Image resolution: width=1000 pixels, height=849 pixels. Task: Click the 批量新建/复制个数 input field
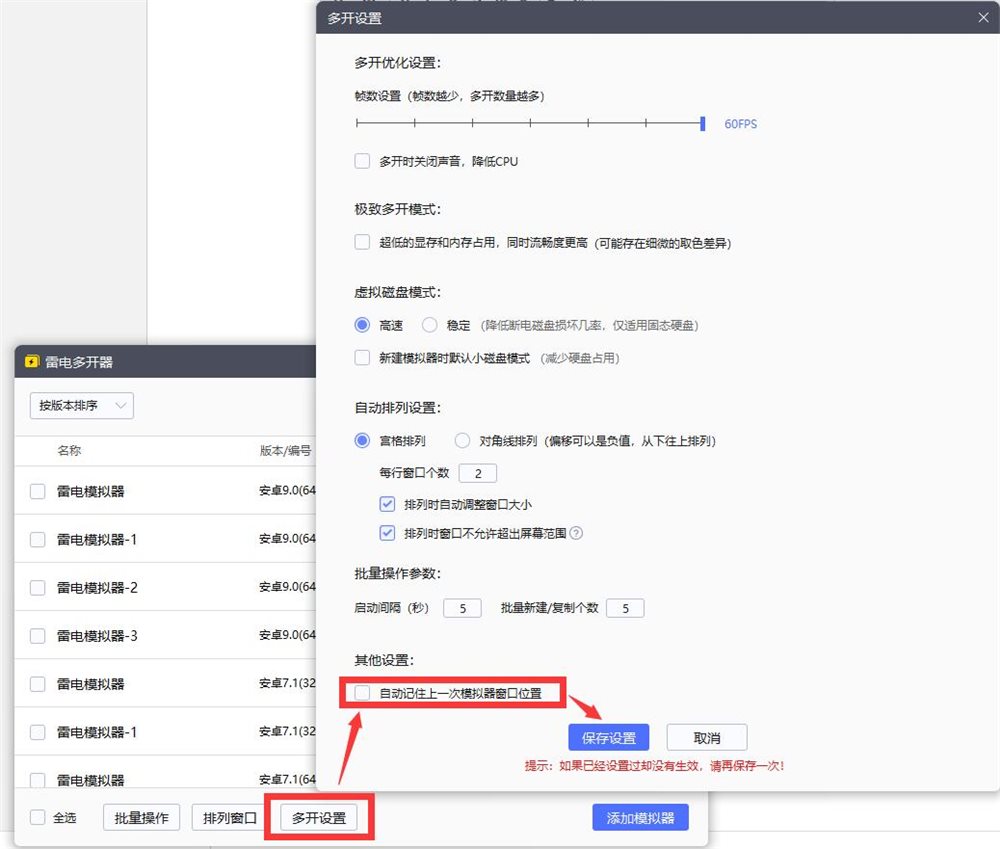(625, 608)
